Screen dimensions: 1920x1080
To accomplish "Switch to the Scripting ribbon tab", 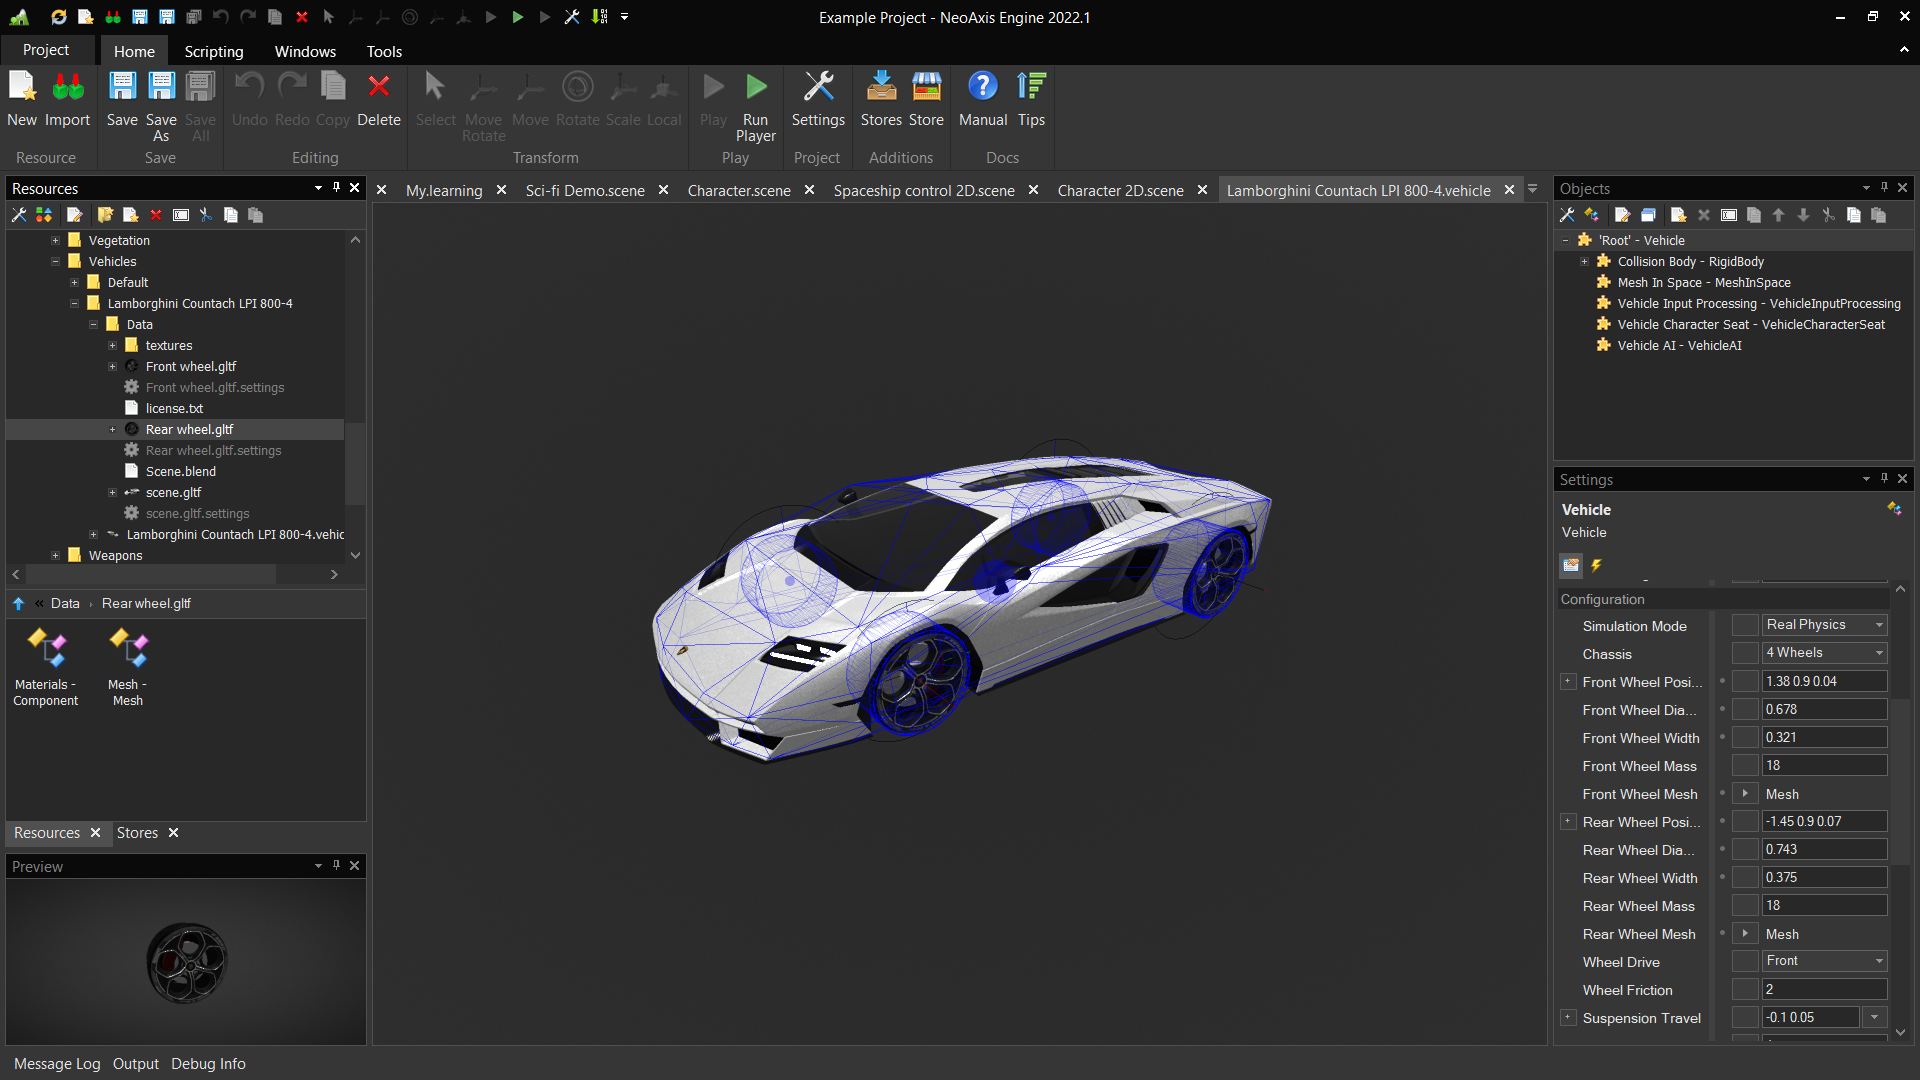I will click(213, 51).
